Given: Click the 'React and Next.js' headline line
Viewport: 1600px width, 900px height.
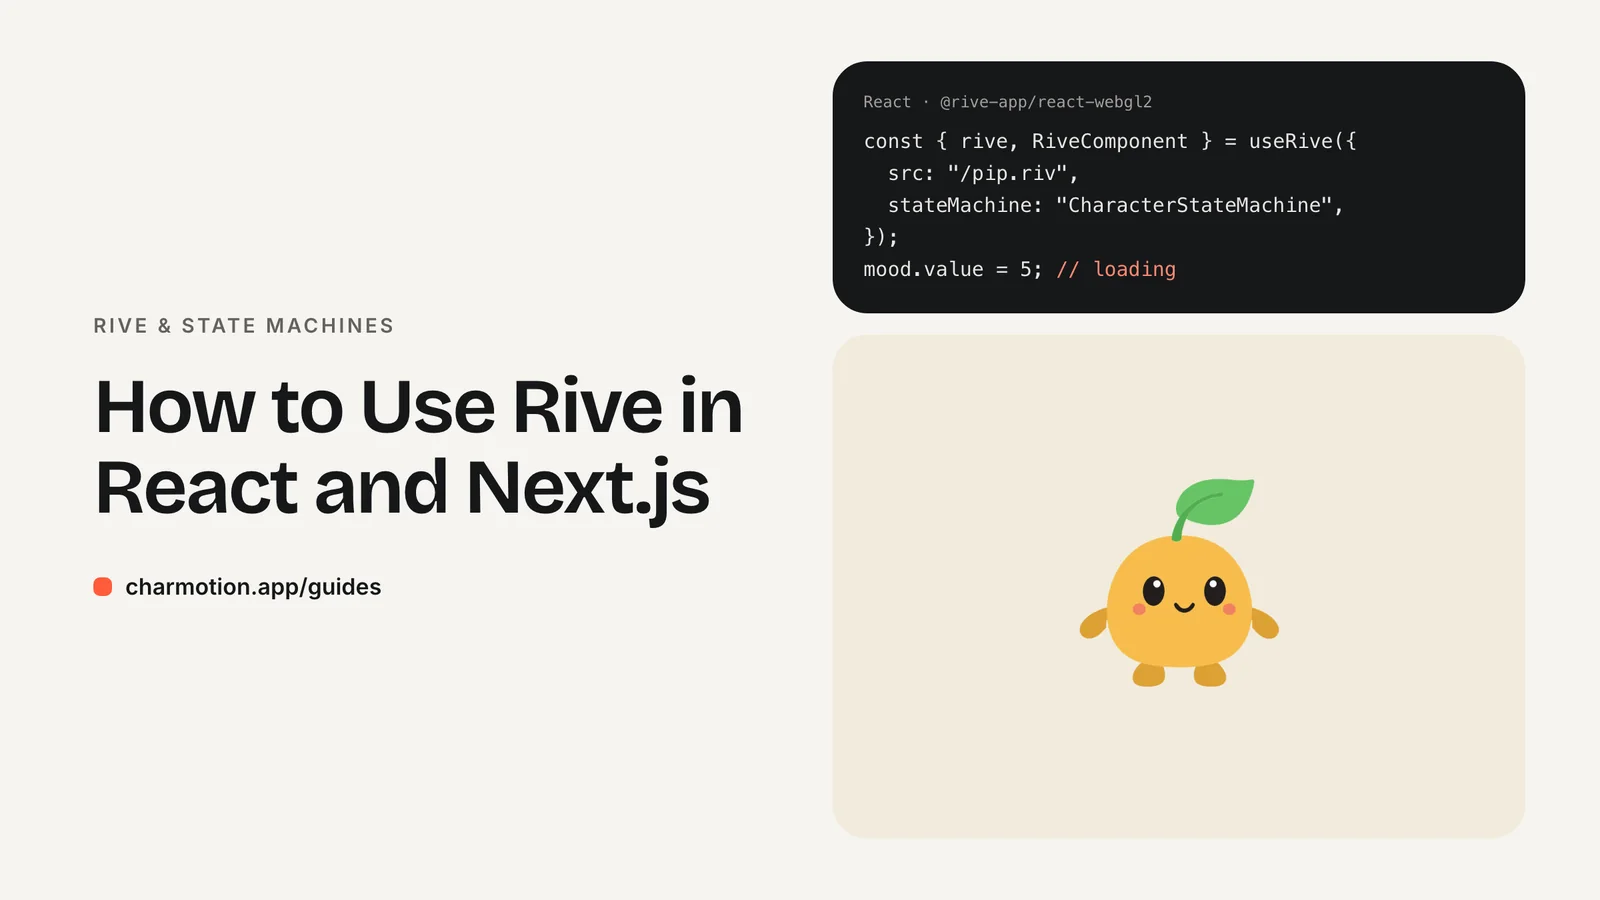Looking at the screenshot, I should (402, 490).
